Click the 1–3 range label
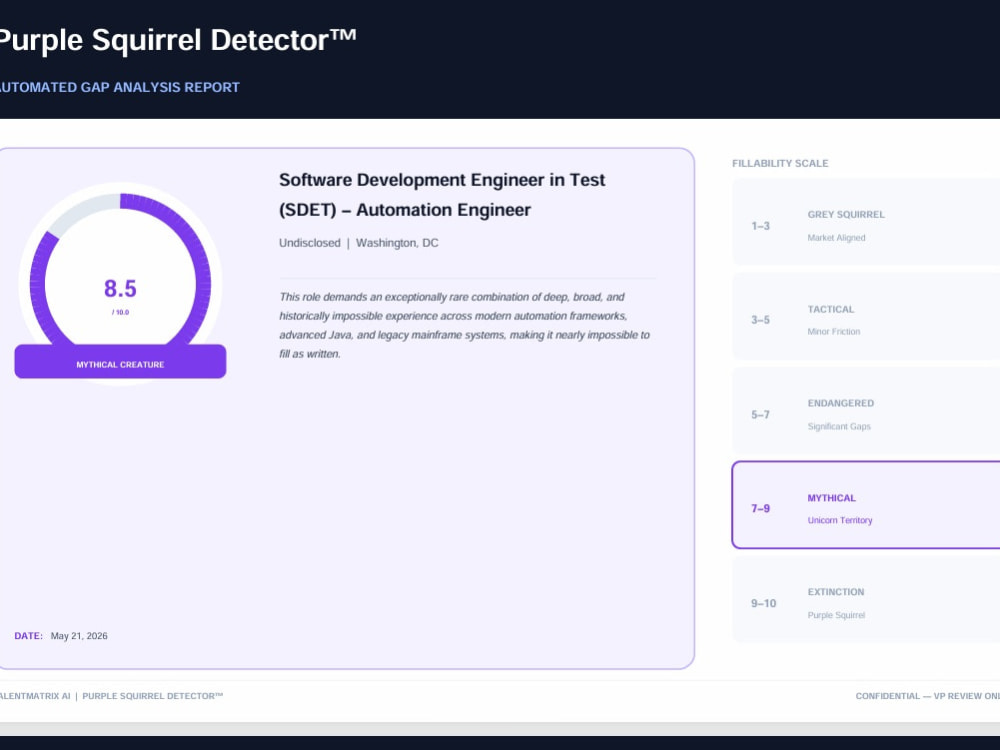 [x=760, y=226]
